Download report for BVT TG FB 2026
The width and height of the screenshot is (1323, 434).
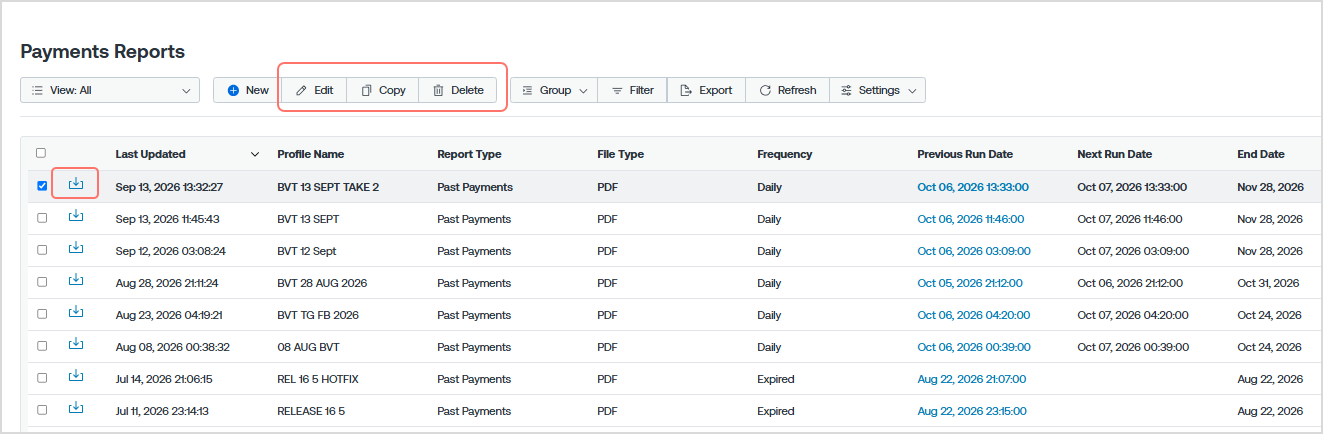coord(76,312)
